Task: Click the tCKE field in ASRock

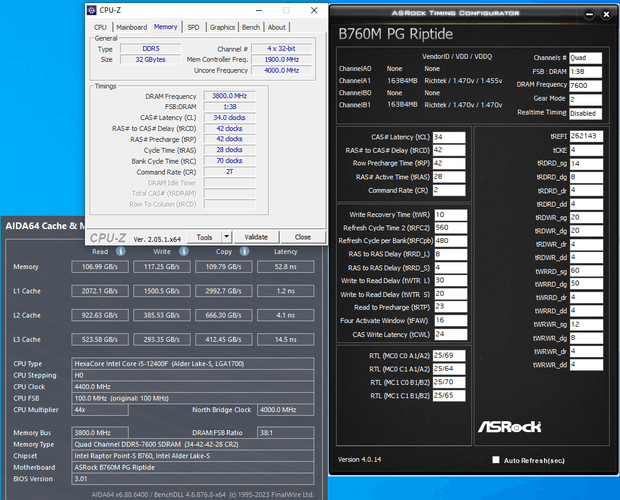Action: click(x=586, y=150)
